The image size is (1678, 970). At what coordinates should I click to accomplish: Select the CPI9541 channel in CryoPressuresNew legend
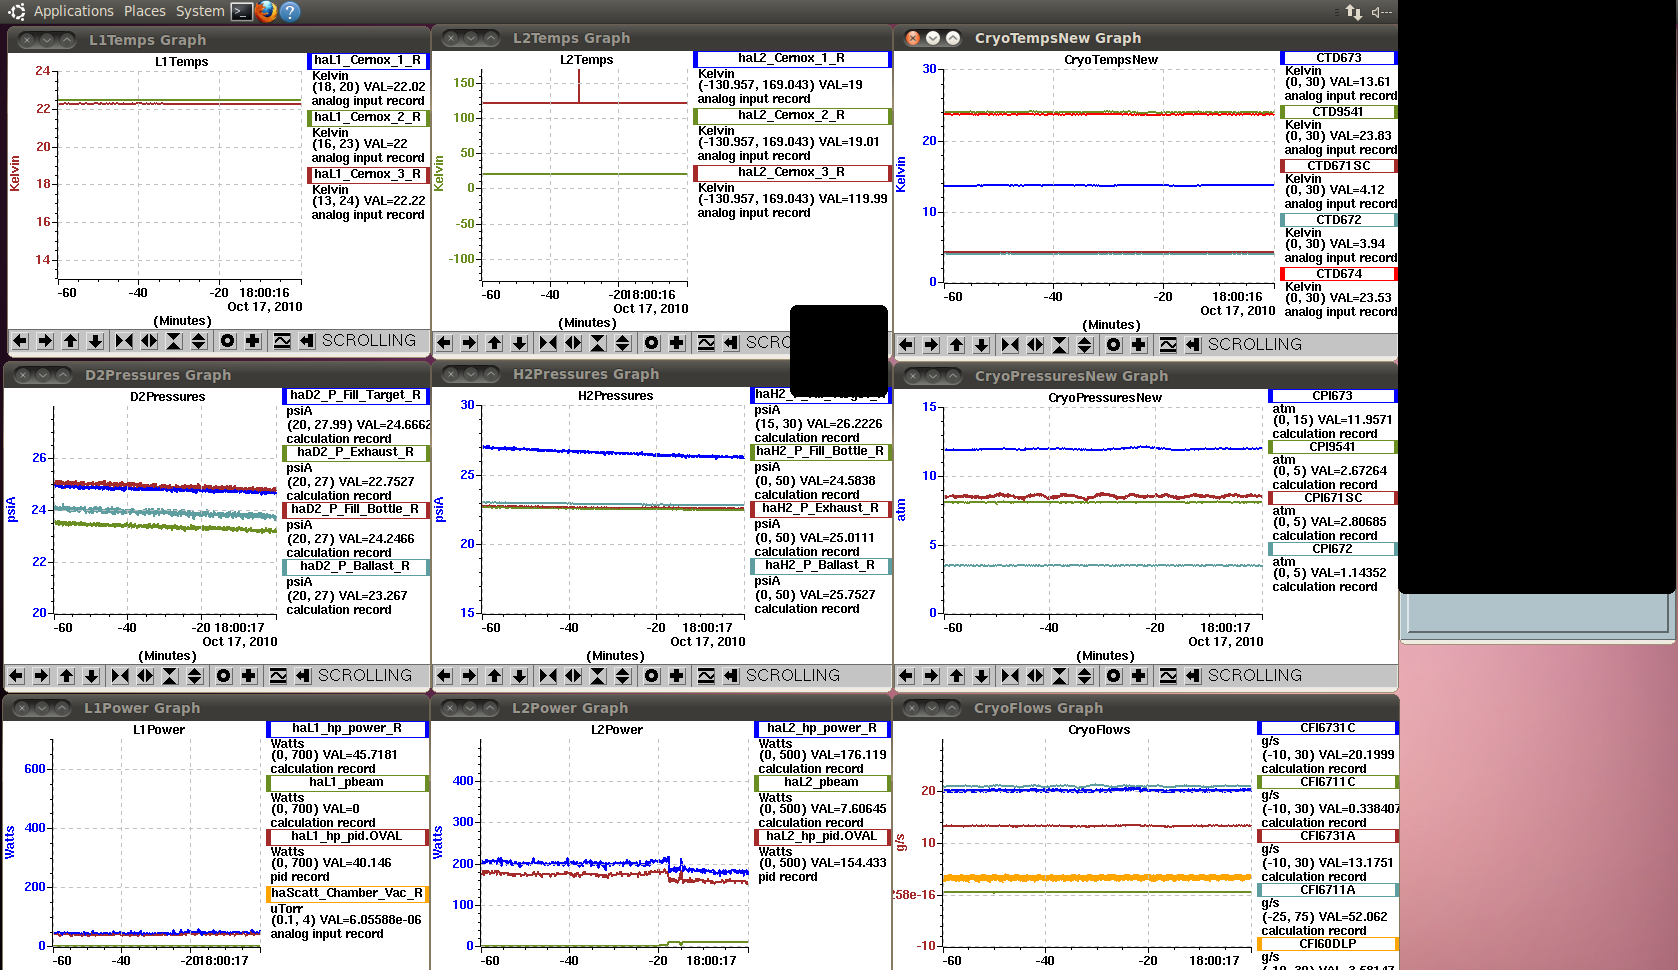(1332, 447)
